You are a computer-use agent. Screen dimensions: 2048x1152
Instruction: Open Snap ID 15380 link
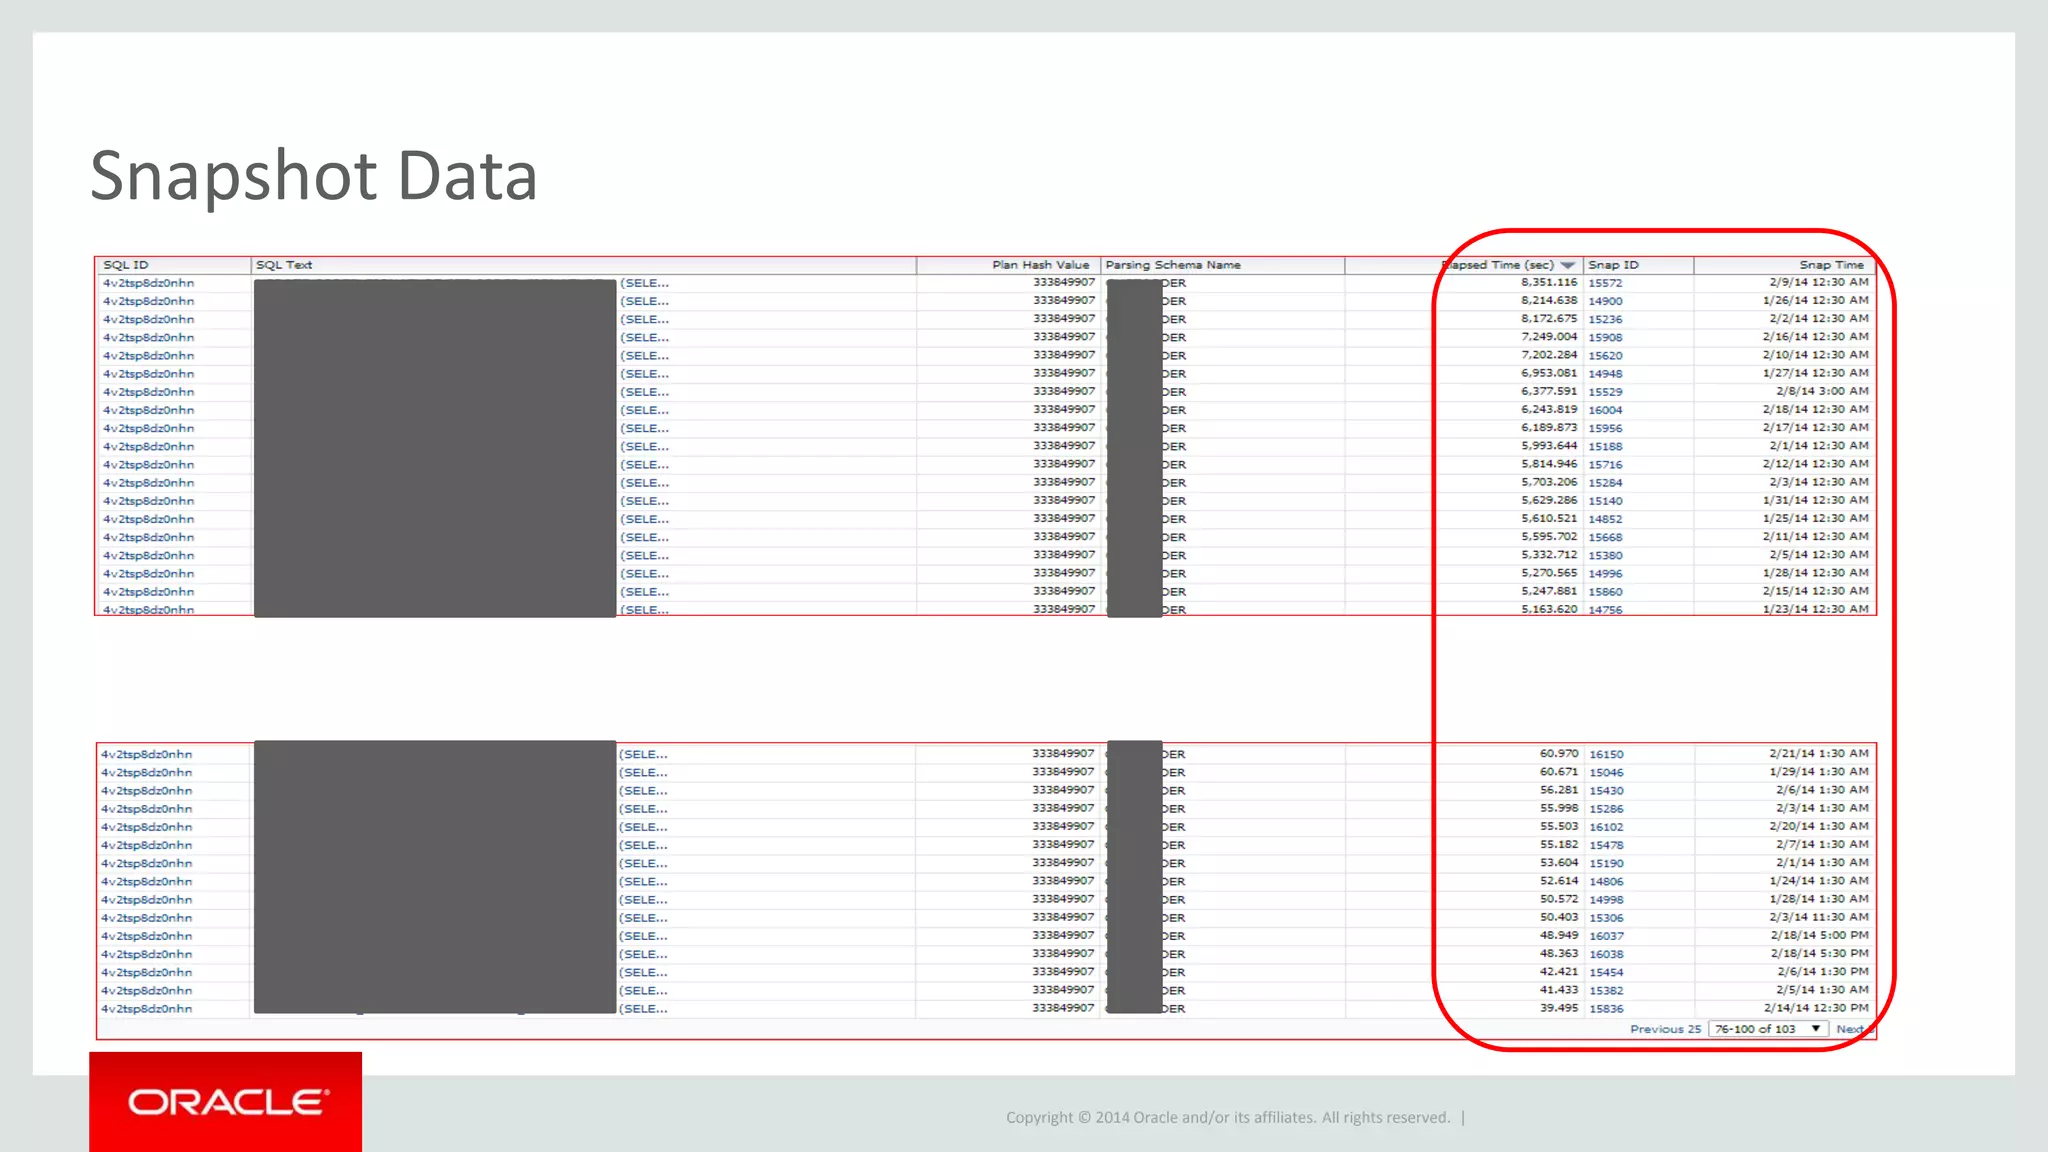(1605, 556)
